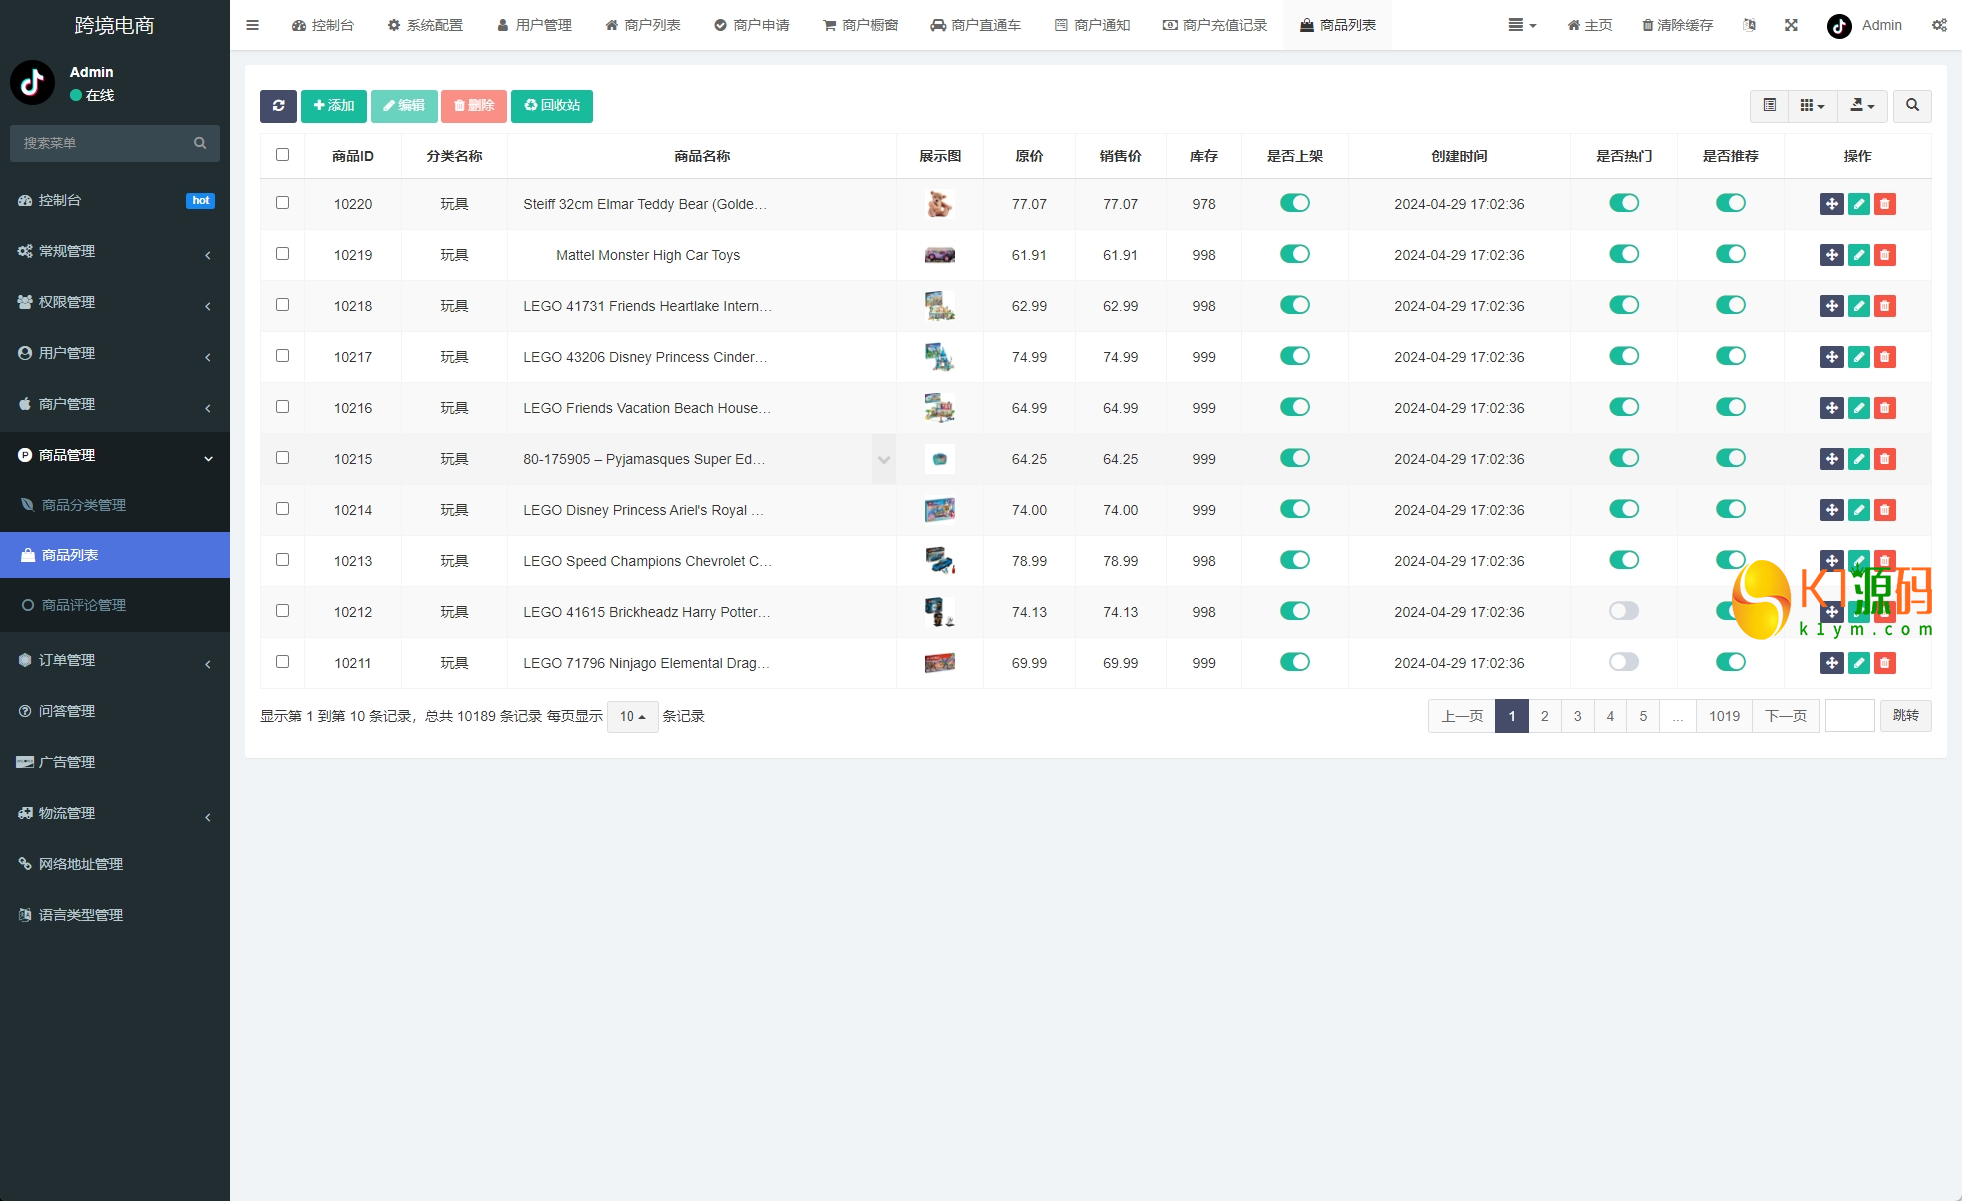The image size is (1962, 1201).
Task: Open the columns visibility dropdown
Action: click(x=1812, y=106)
